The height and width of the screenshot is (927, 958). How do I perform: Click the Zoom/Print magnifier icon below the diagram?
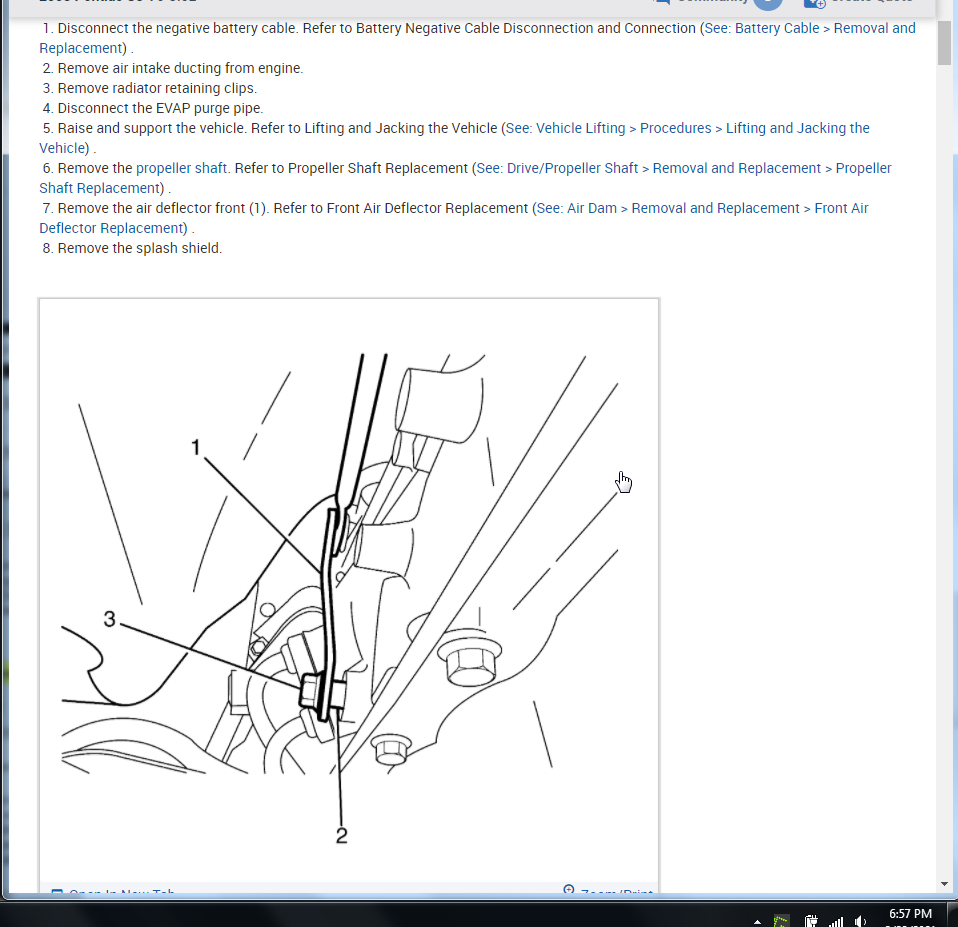pyautogui.click(x=569, y=889)
